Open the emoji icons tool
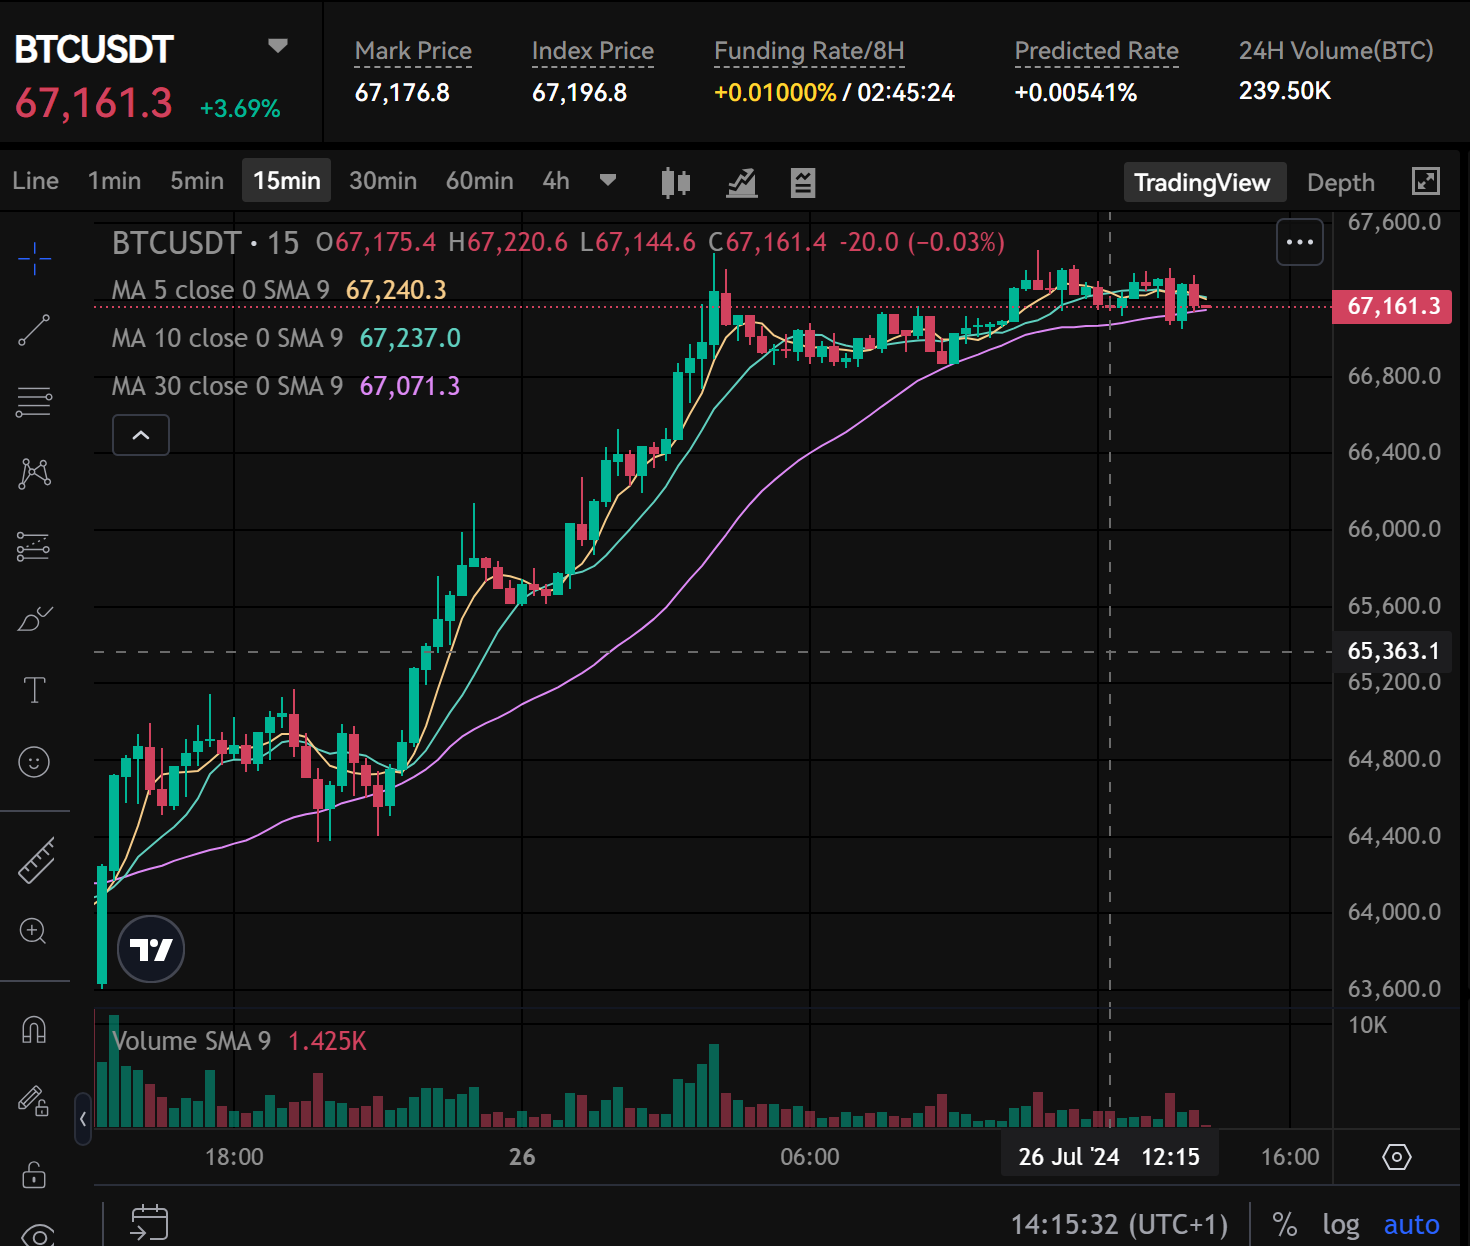 tap(34, 762)
